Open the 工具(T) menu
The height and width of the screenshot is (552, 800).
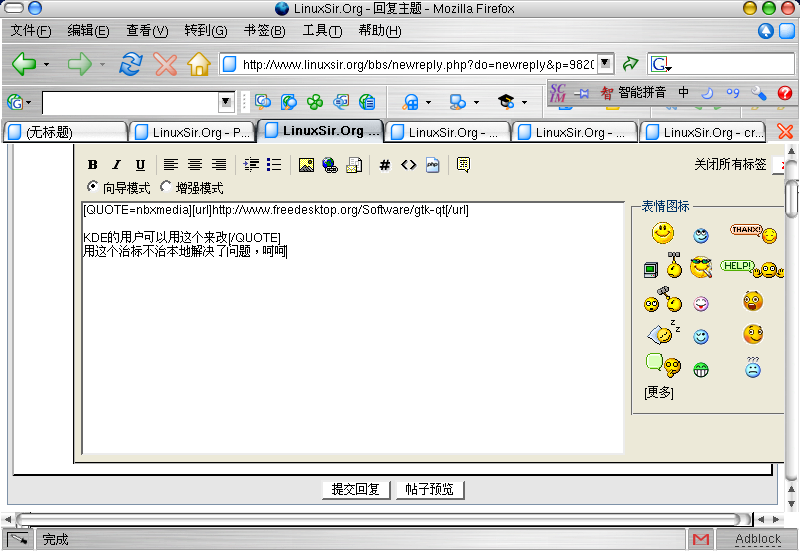click(322, 31)
